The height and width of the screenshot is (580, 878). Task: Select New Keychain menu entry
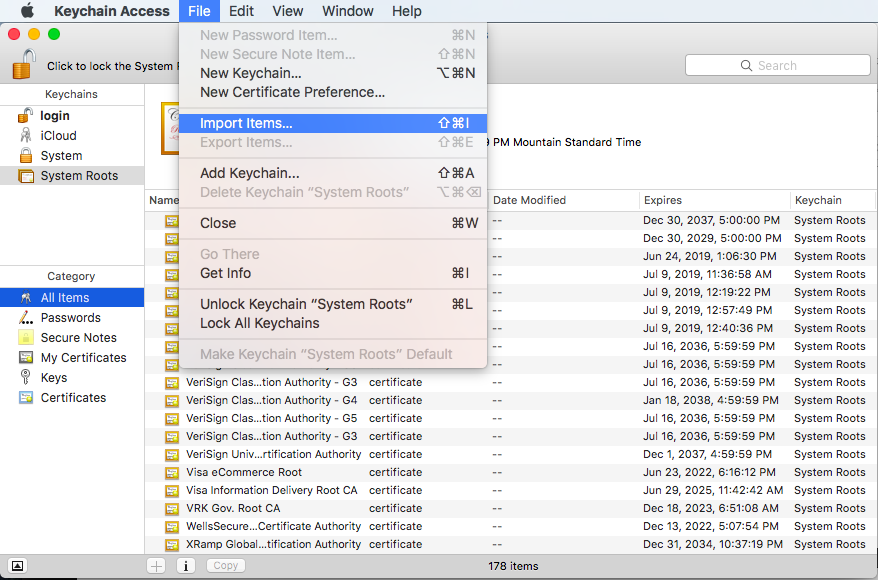point(250,73)
